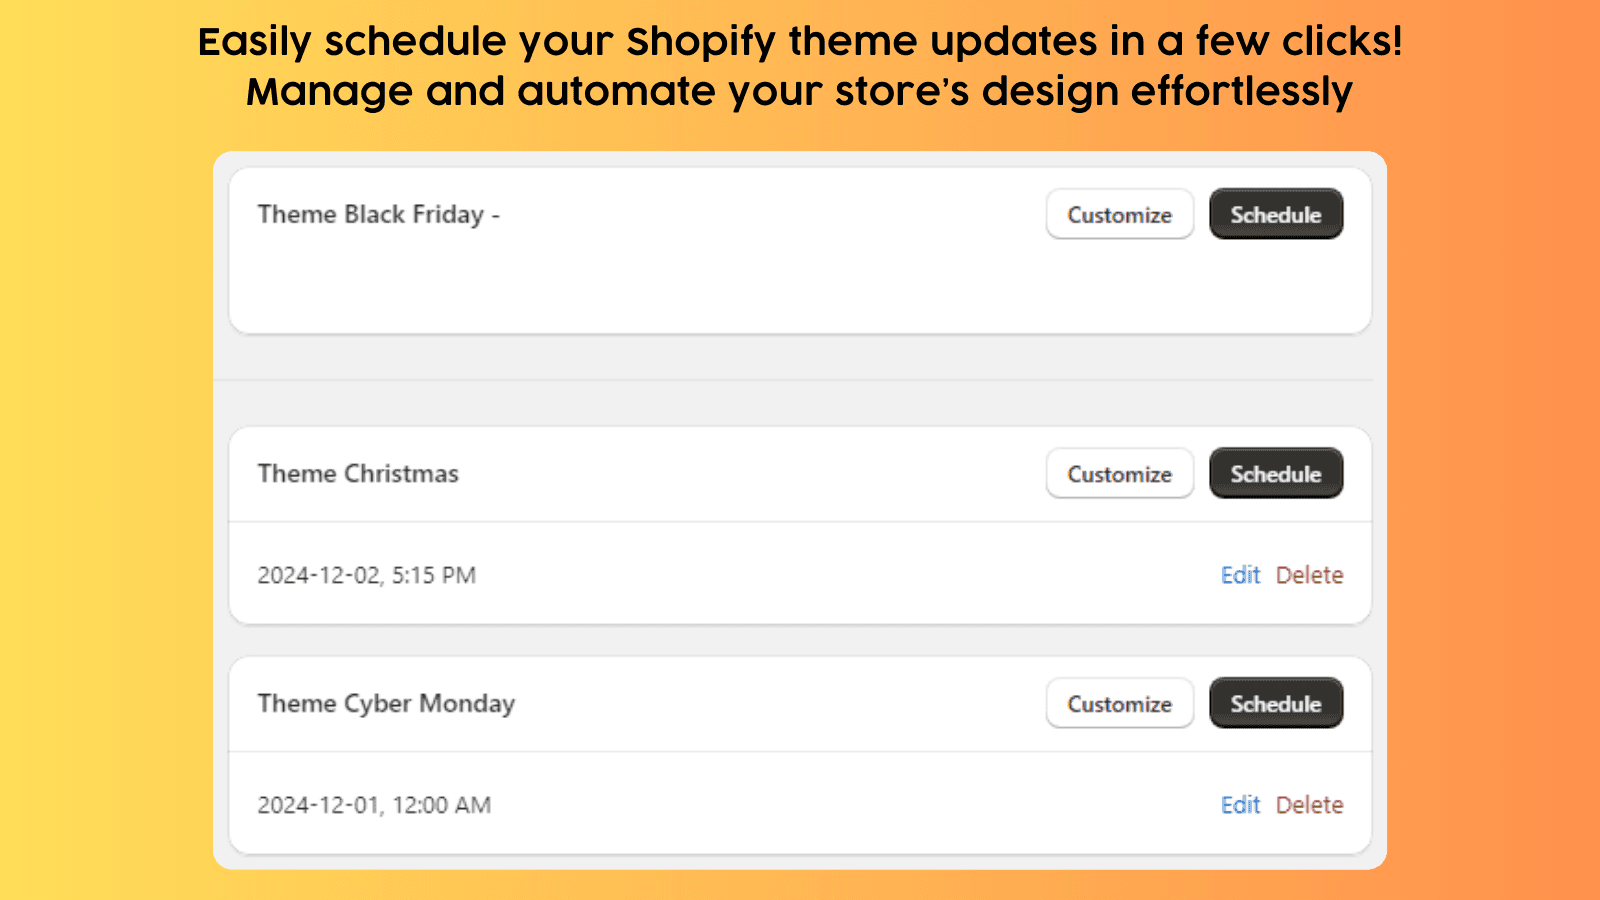
Task: Click the 2024-12-01, 12:00 AM schedule entry
Action: click(373, 804)
